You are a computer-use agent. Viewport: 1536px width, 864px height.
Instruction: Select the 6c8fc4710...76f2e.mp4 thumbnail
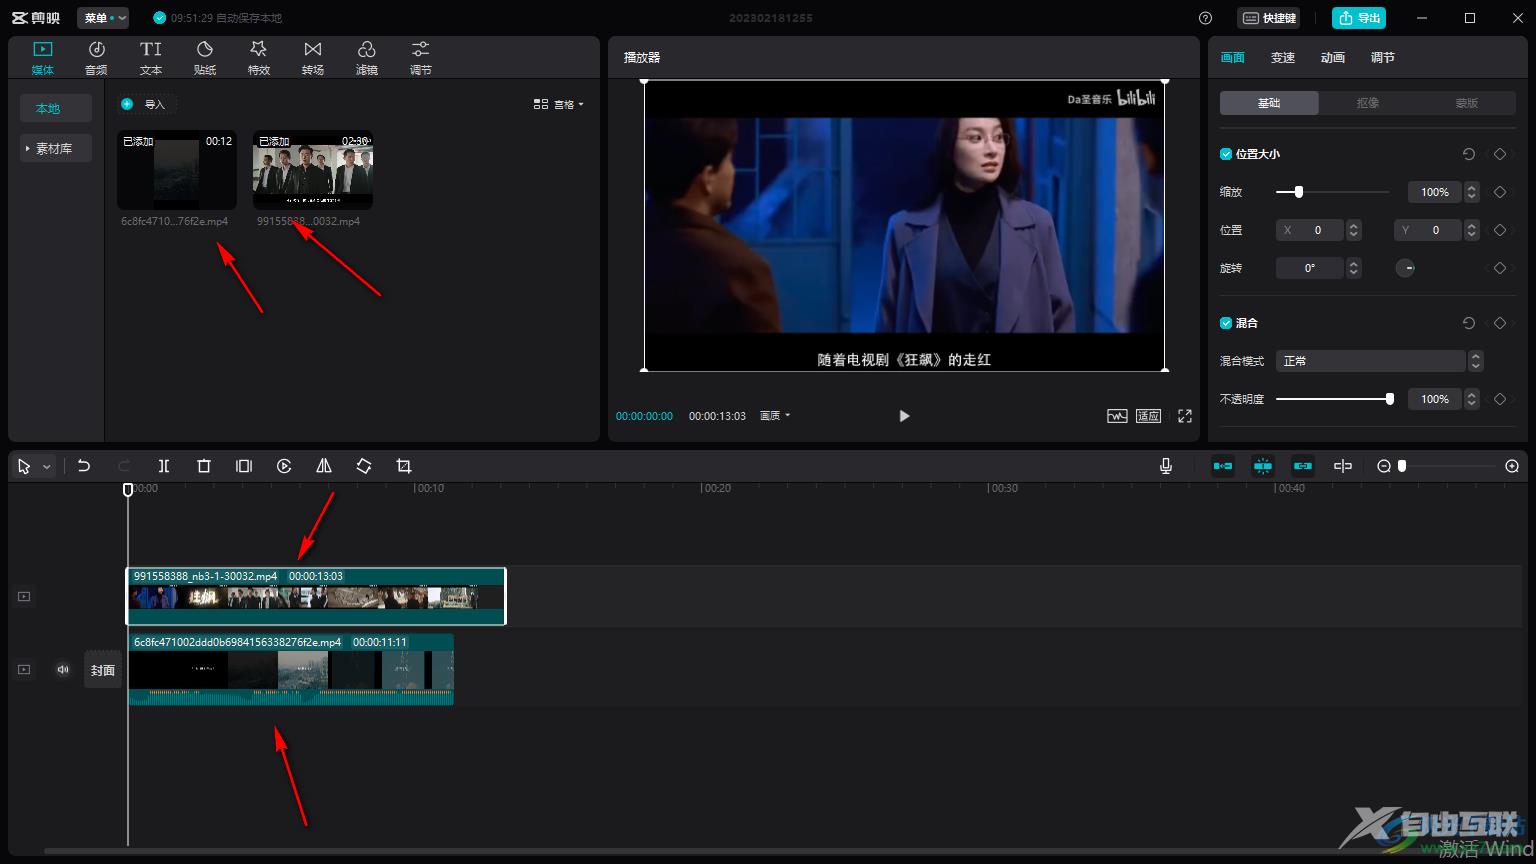coord(177,170)
